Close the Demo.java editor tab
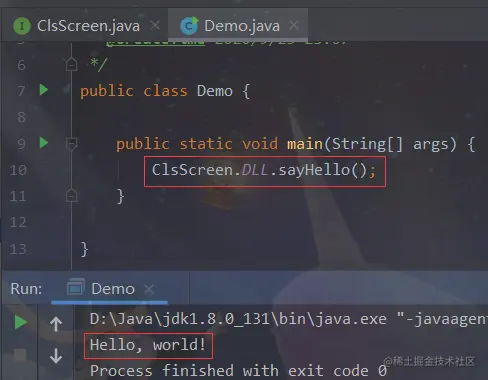The height and width of the screenshot is (380, 488). pyautogui.click(x=294, y=25)
